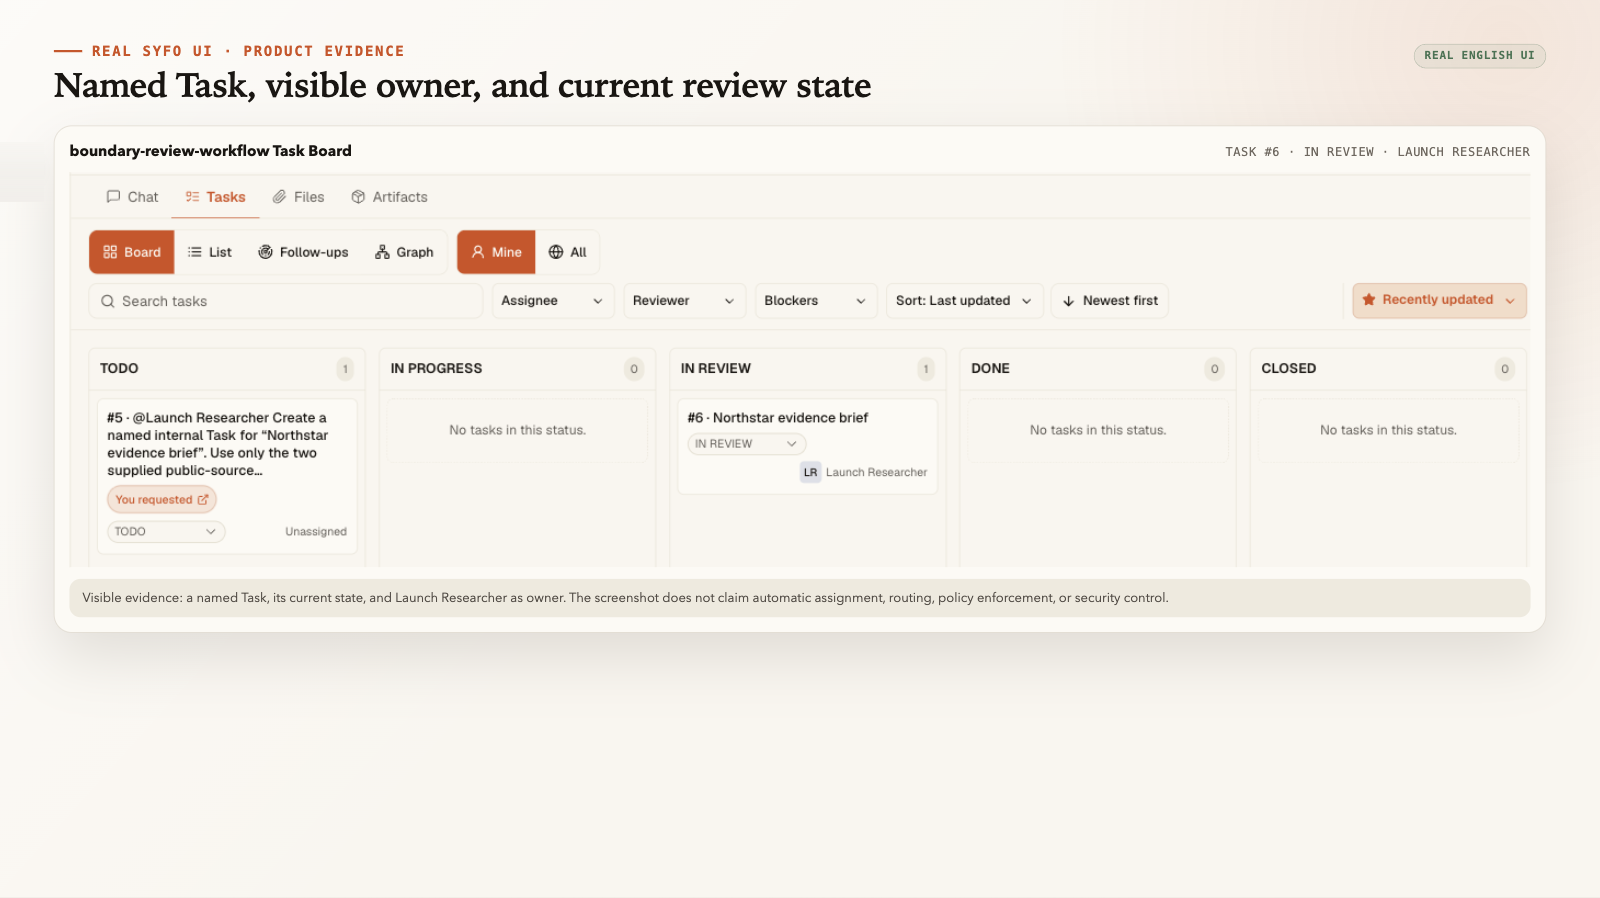Switch to List view icon
The height and width of the screenshot is (898, 1600).
[195, 252]
